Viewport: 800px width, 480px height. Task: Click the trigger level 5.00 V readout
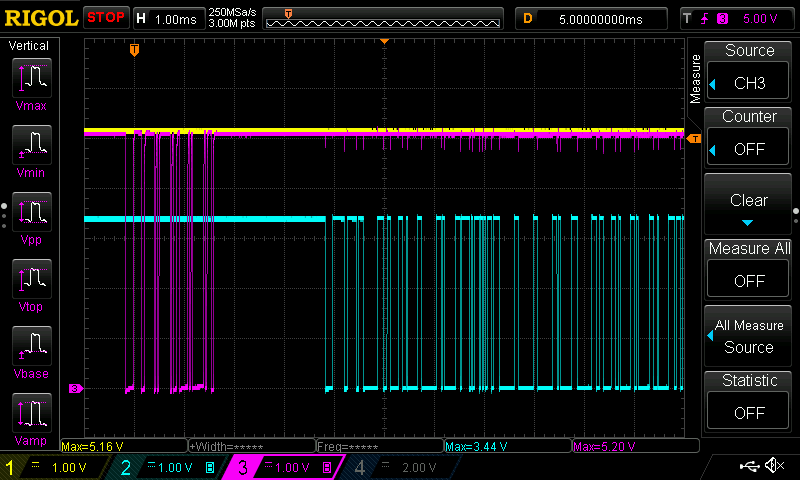[760, 19]
